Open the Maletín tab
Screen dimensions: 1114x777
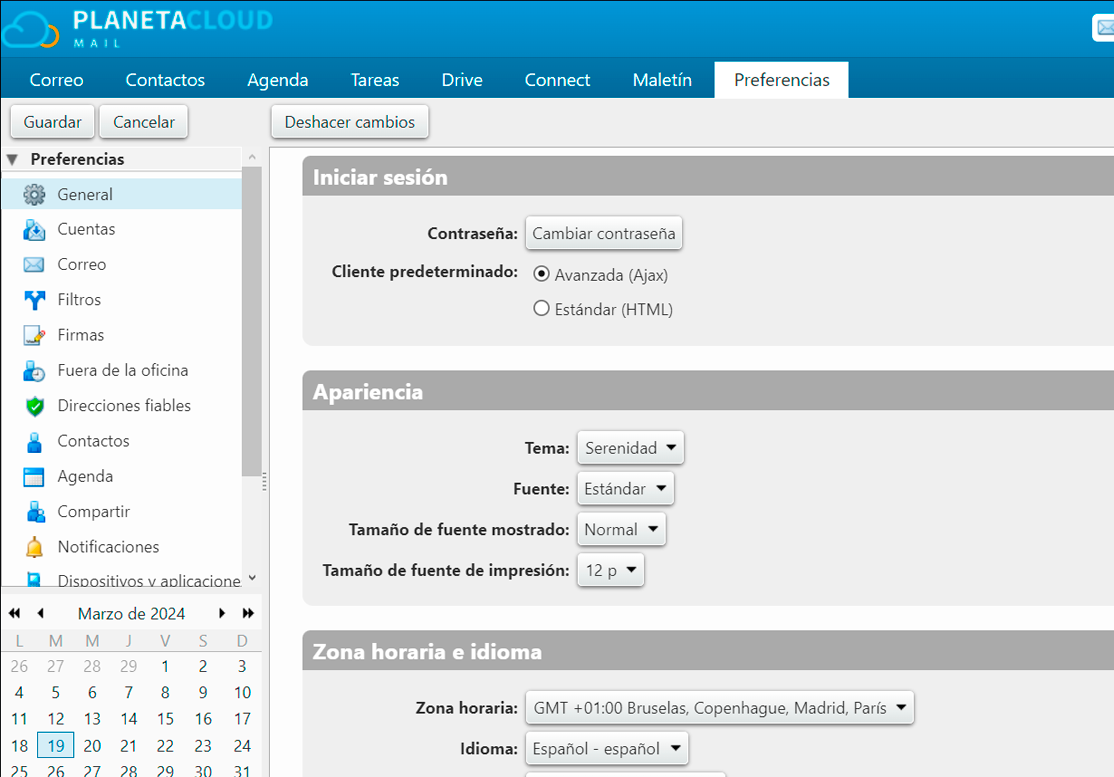(x=662, y=80)
